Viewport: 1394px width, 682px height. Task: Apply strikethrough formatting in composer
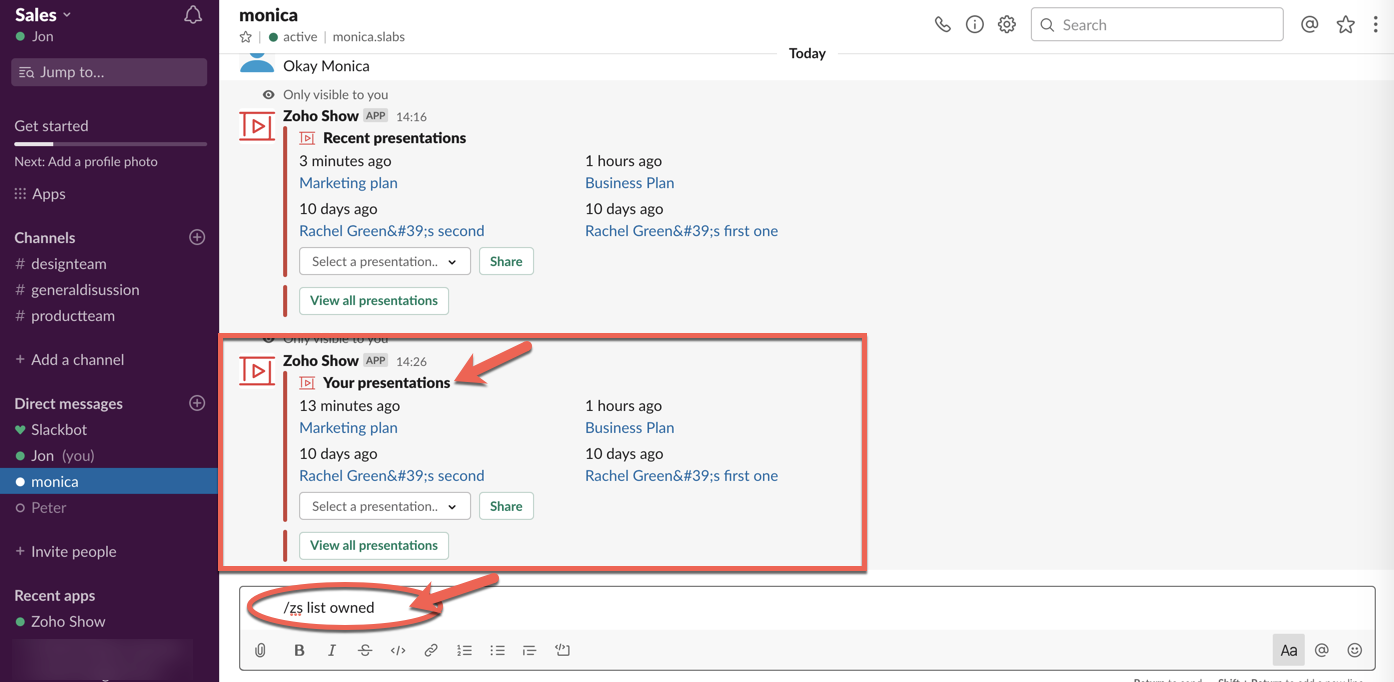point(365,650)
